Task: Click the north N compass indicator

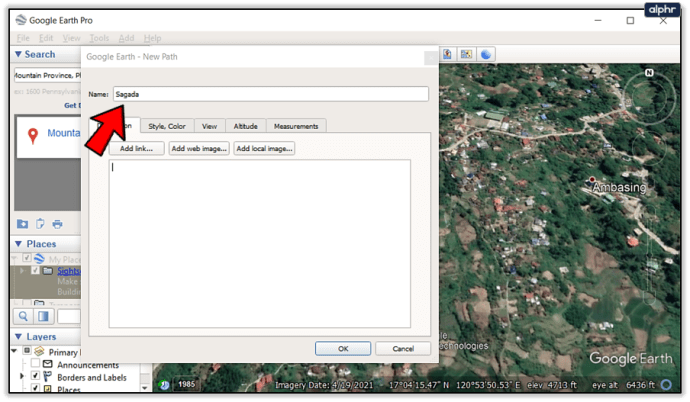Action: click(650, 74)
